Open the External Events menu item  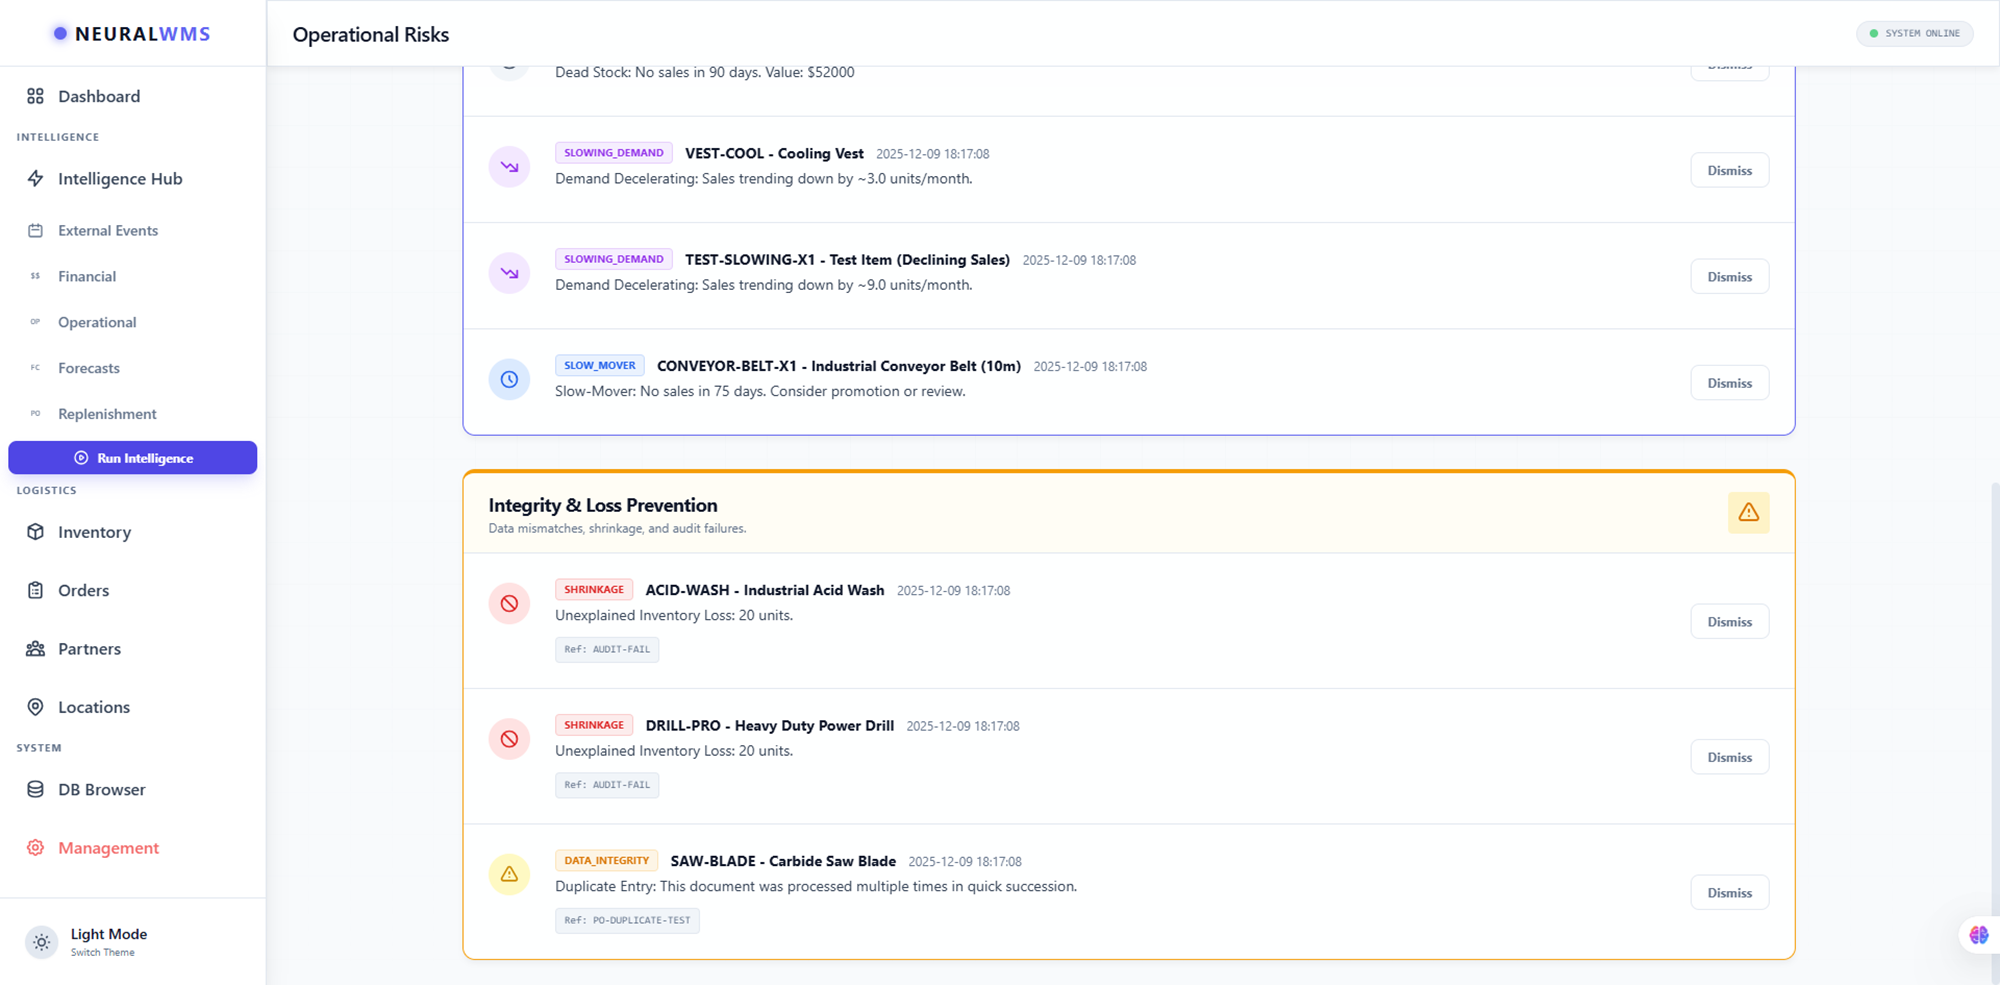[108, 231]
